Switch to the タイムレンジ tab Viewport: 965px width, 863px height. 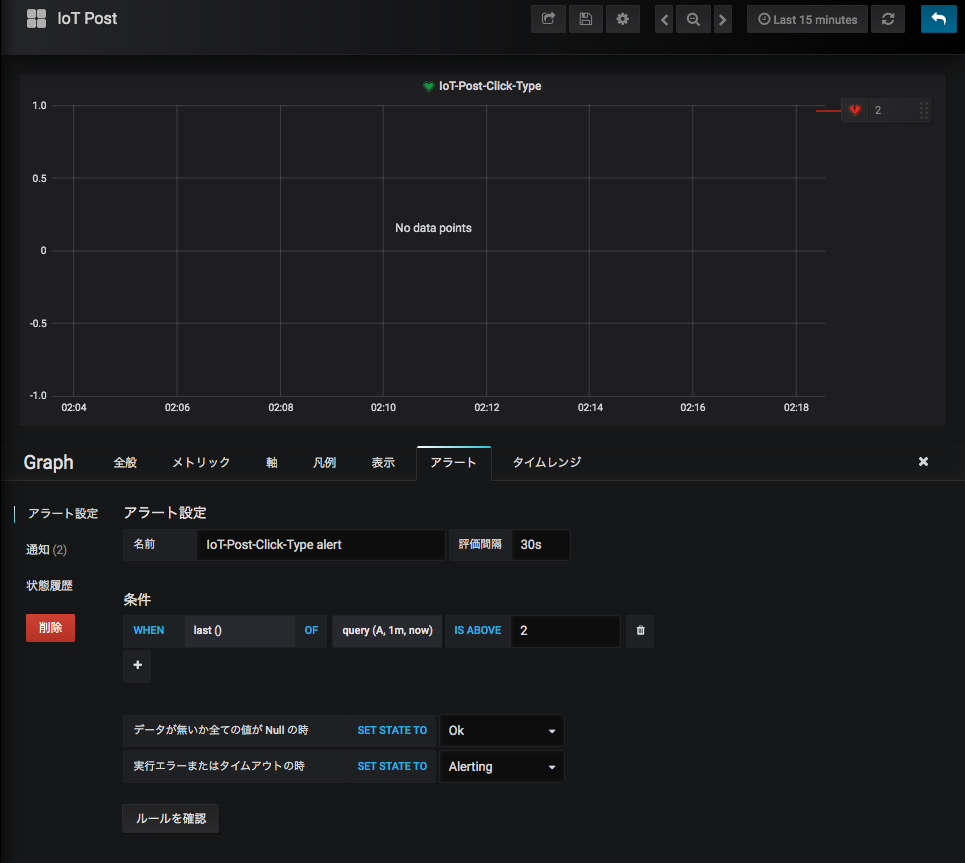(x=547, y=462)
